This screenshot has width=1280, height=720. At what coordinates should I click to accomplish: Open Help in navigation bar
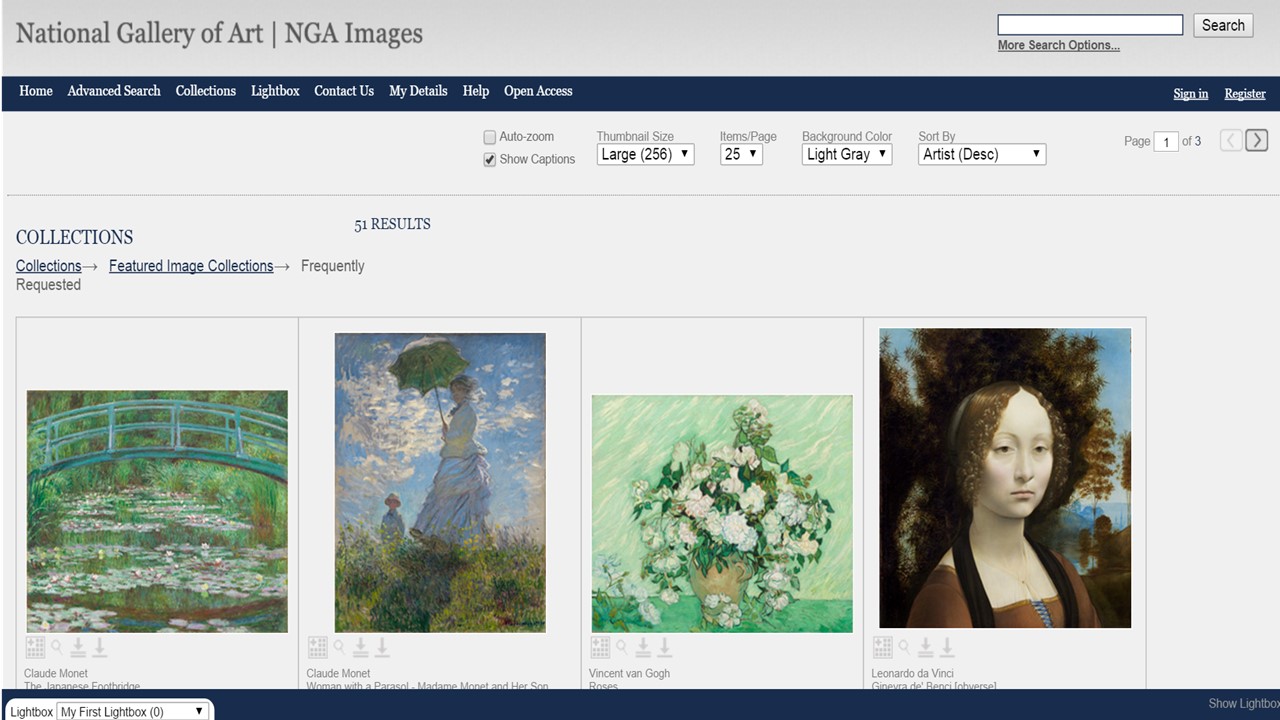[476, 91]
